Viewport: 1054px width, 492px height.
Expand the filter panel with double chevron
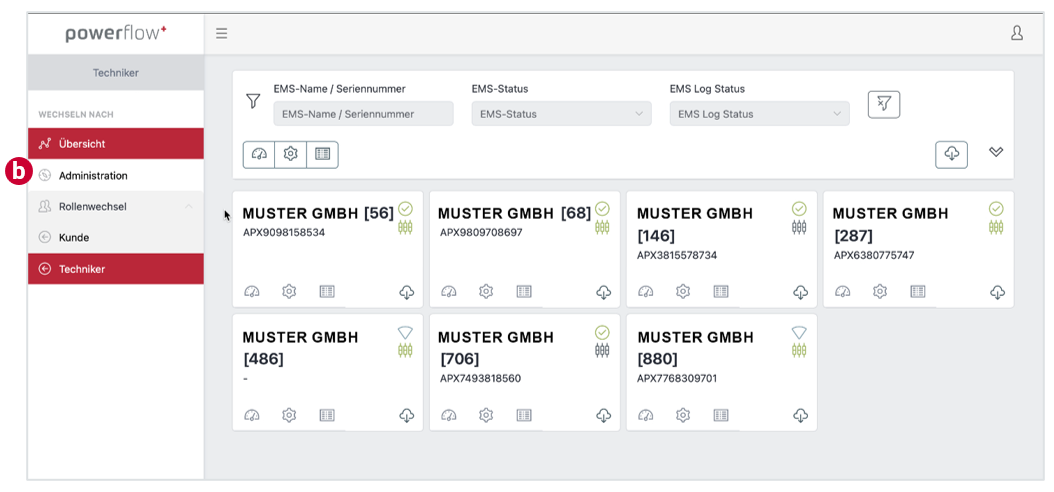[996, 152]
